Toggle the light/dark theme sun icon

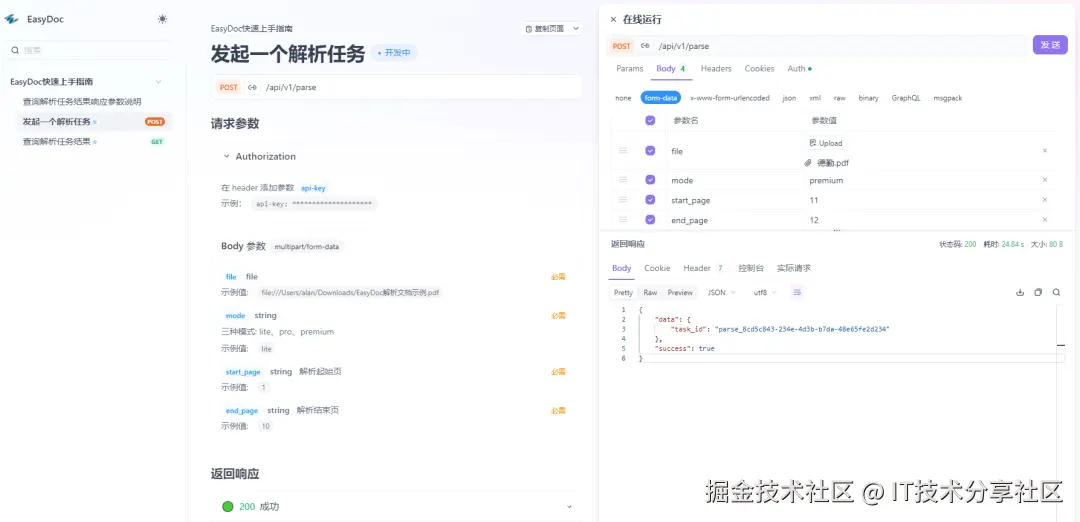click(162, 19)
